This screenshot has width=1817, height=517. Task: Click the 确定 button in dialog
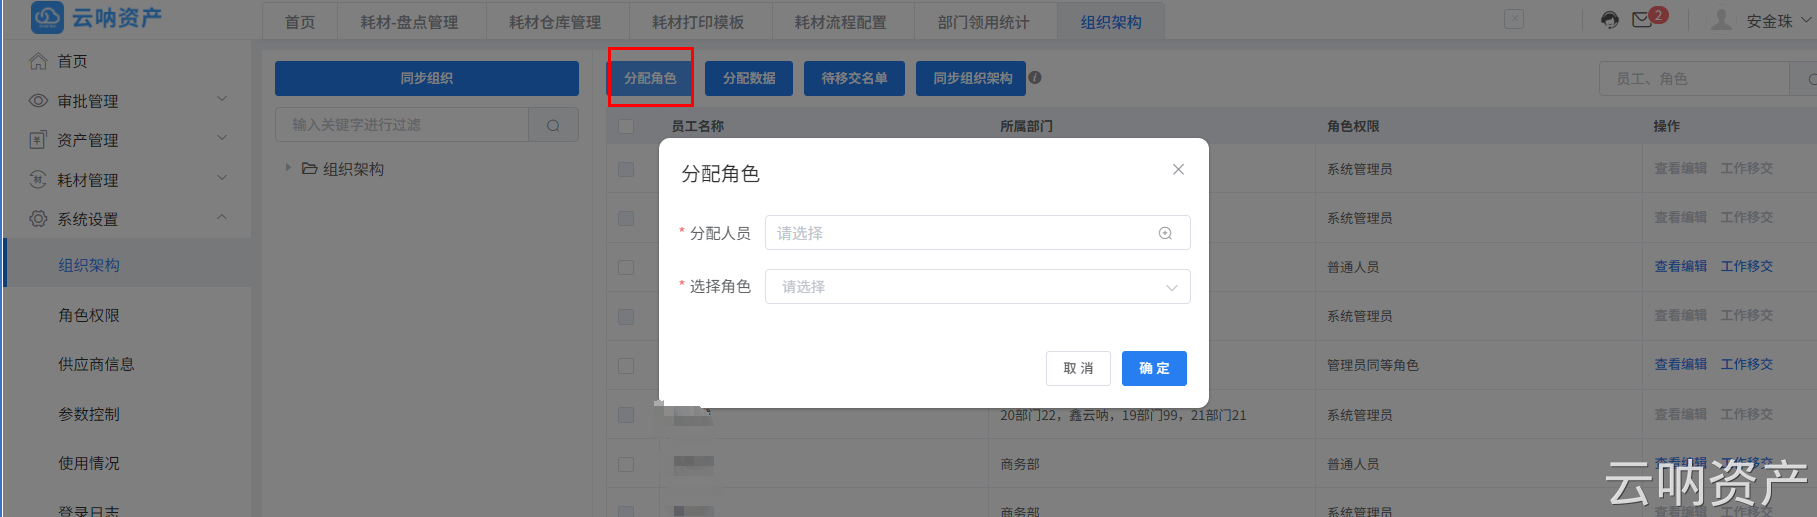tap(1154, 368)
